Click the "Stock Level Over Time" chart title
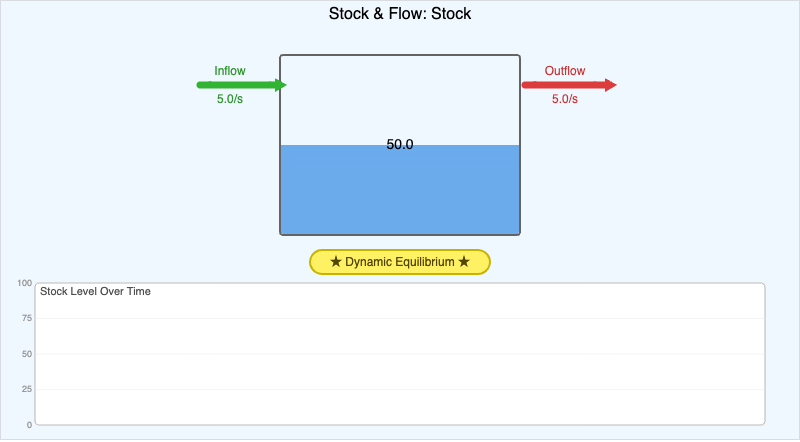800x442 pixels. pyautogui.click(x=95, y=291)
